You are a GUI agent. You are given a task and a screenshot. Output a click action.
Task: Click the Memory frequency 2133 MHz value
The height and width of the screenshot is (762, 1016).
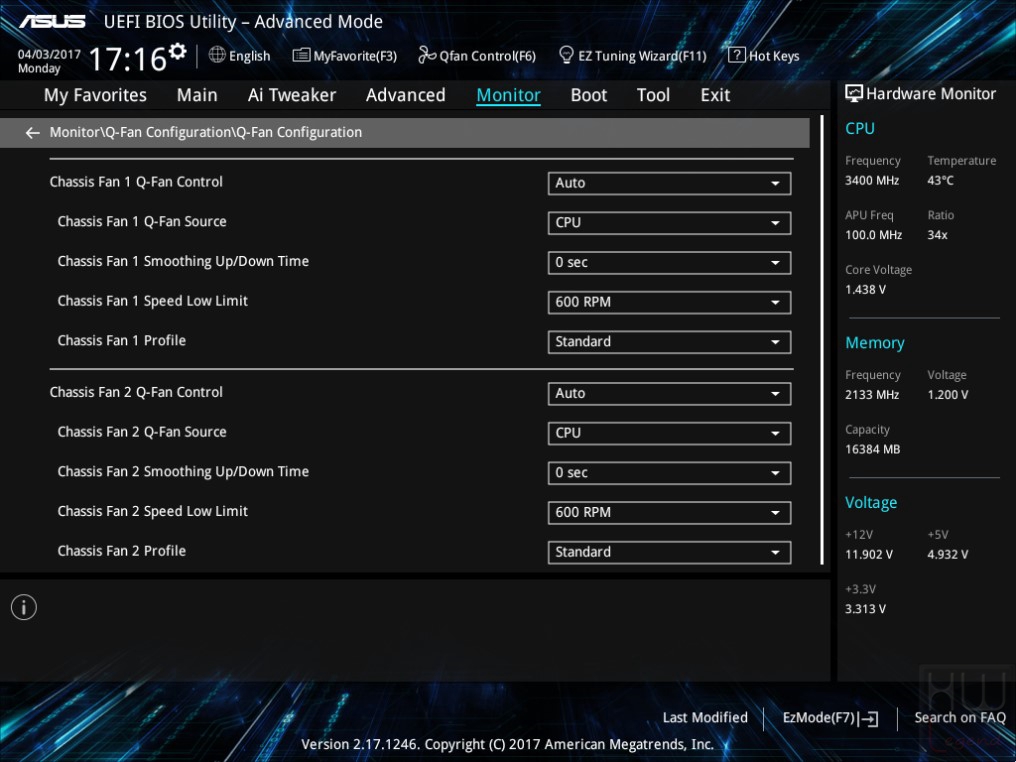(872, 395)
